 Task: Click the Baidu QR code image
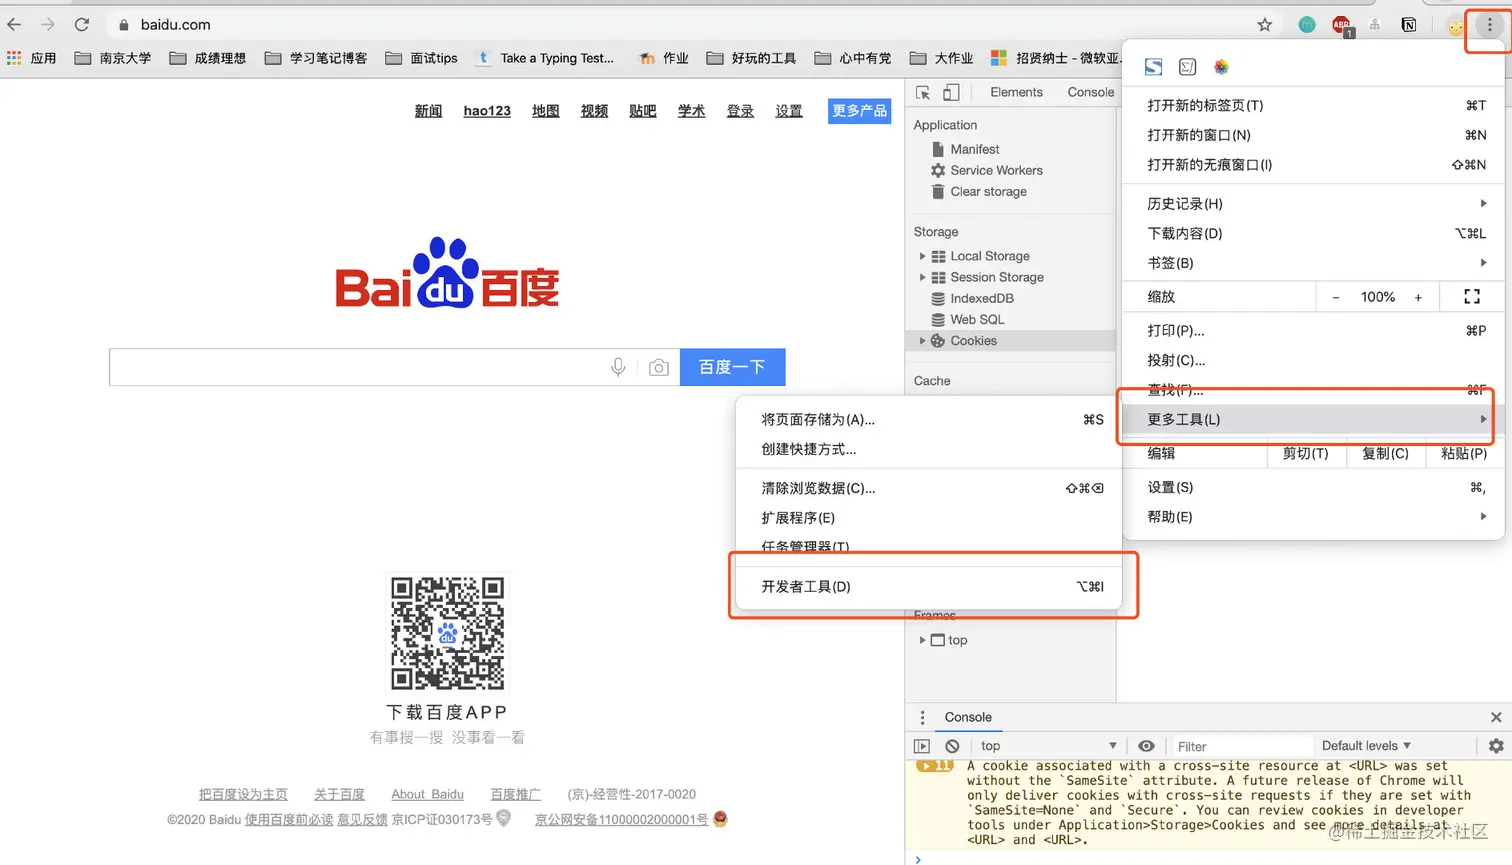pos(447,633)
